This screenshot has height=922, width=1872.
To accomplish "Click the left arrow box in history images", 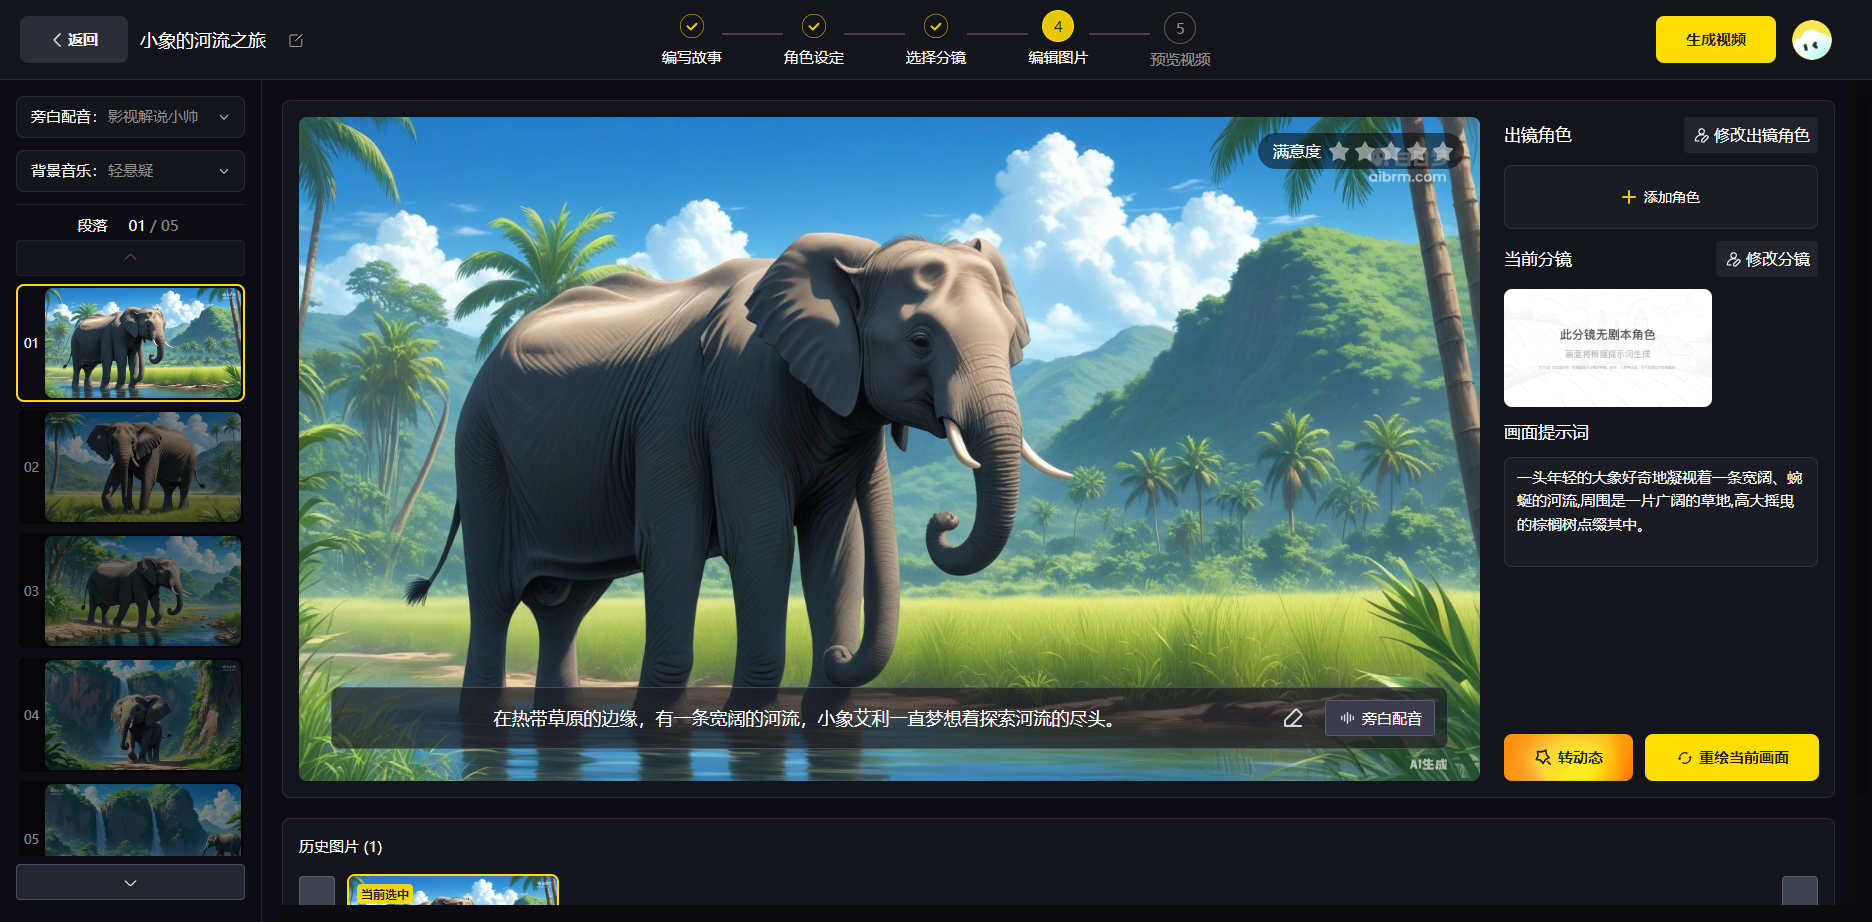I will (x=317, y=891).
